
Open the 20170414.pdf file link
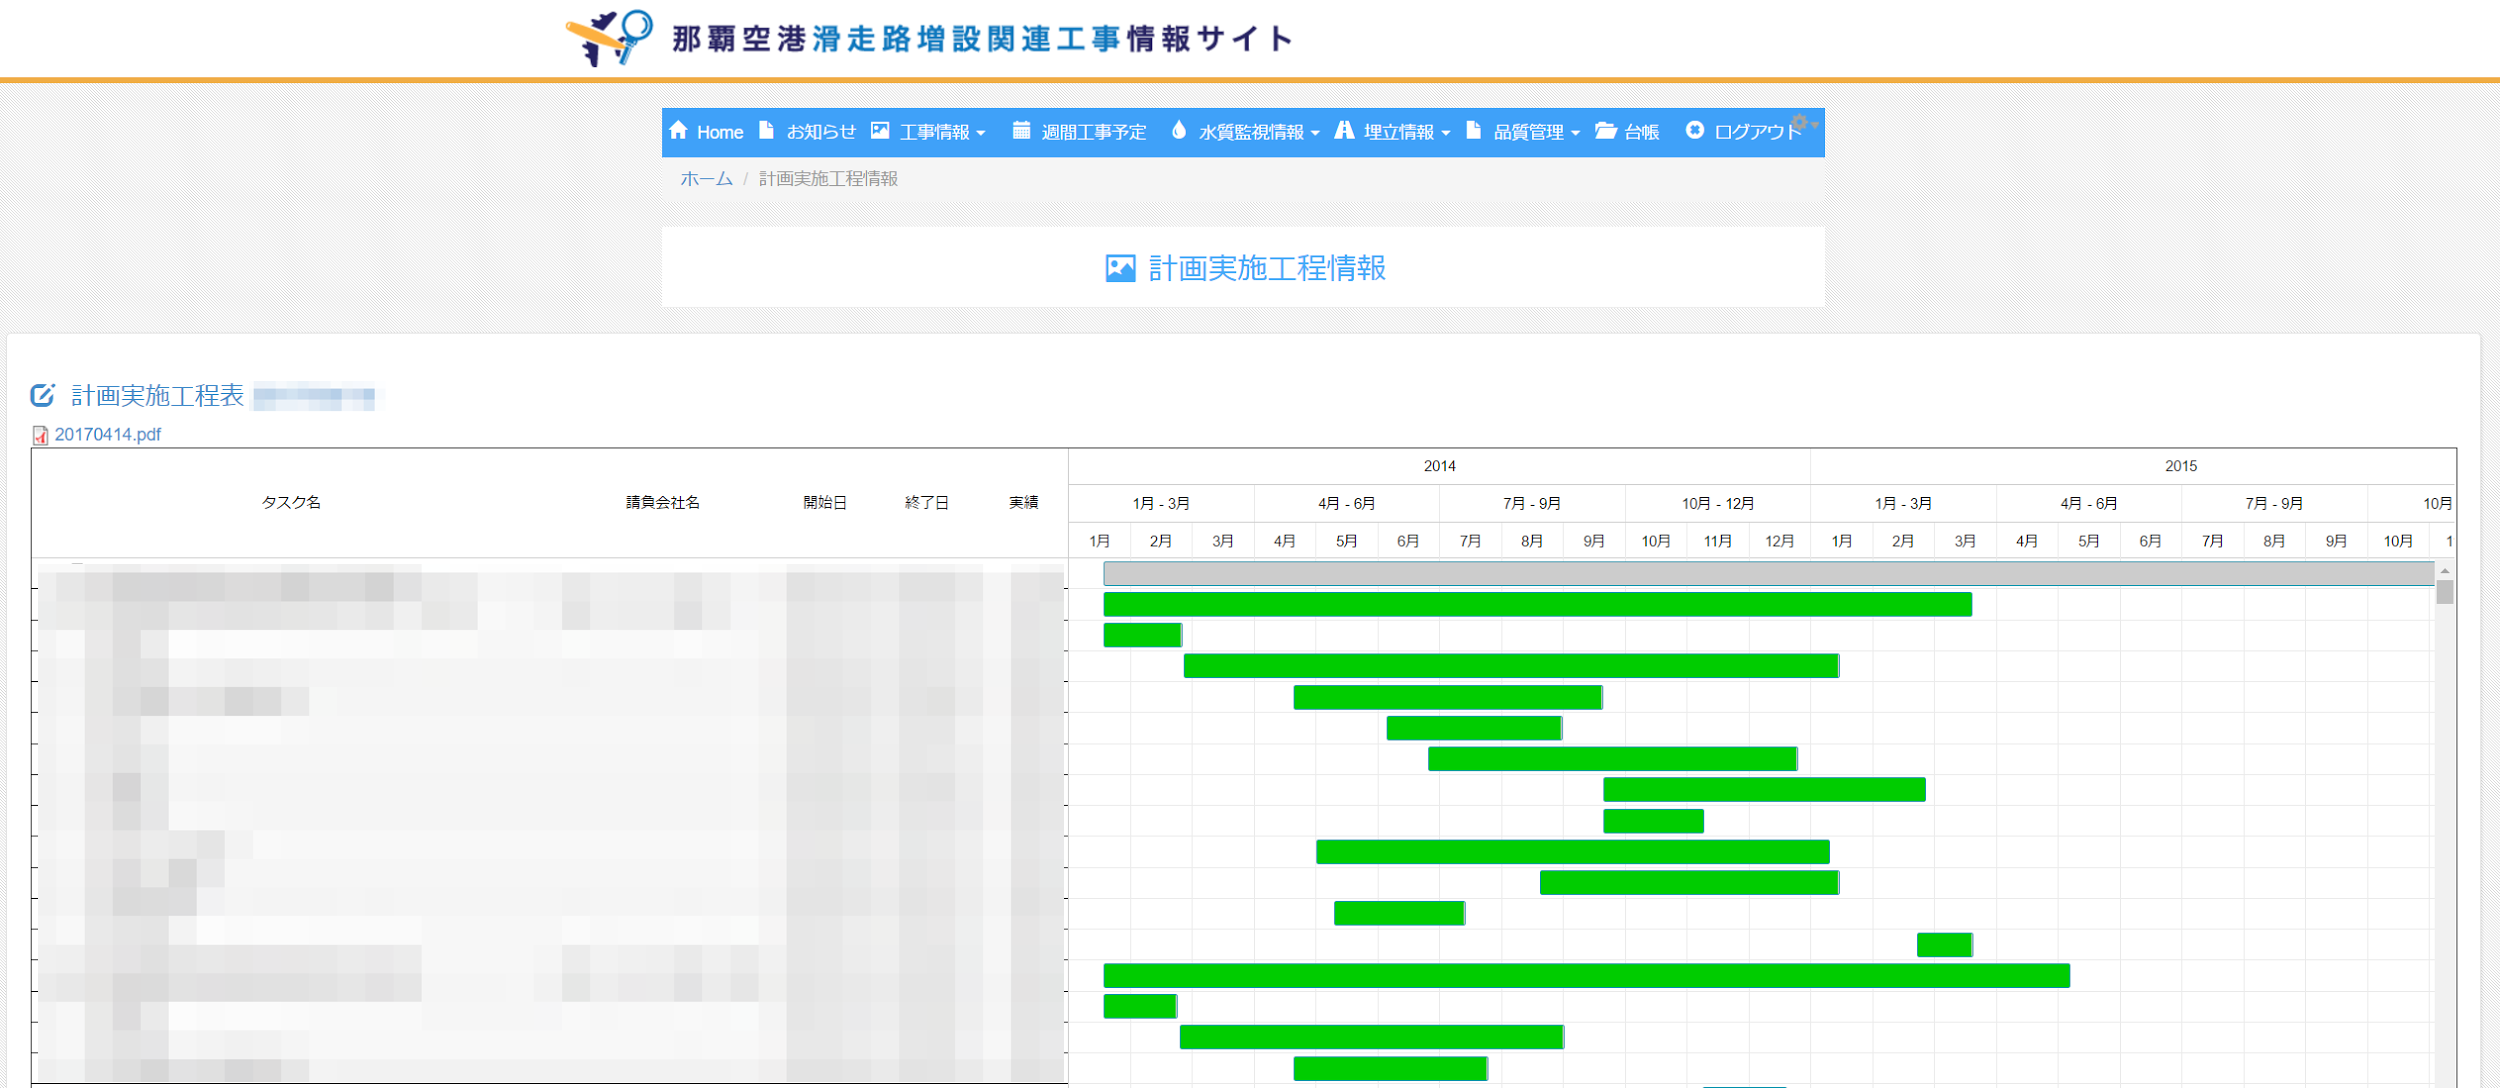107,435
